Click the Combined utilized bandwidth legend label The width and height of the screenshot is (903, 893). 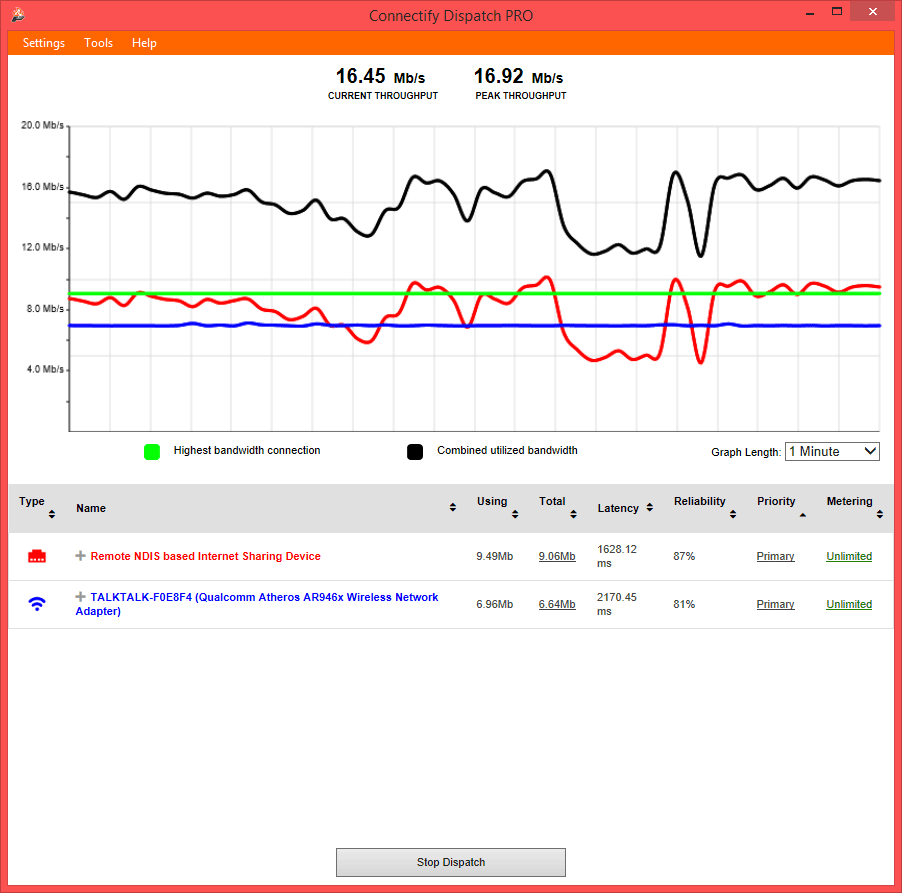coord(507,450)
